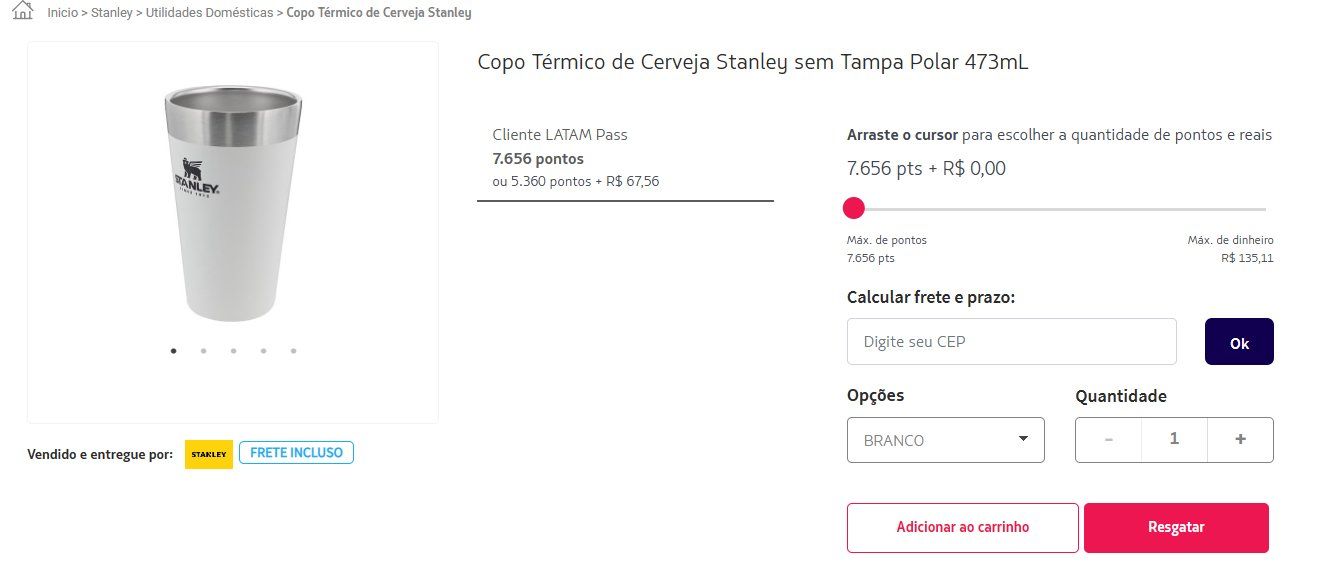1333x573 pixels.
Task: Click the points slider red handle
Action: click(853, 208)
